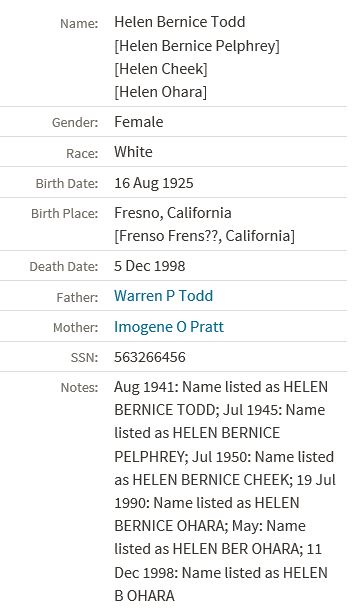
Task: Click the Notes field label
Action: (x=79, y=387)
